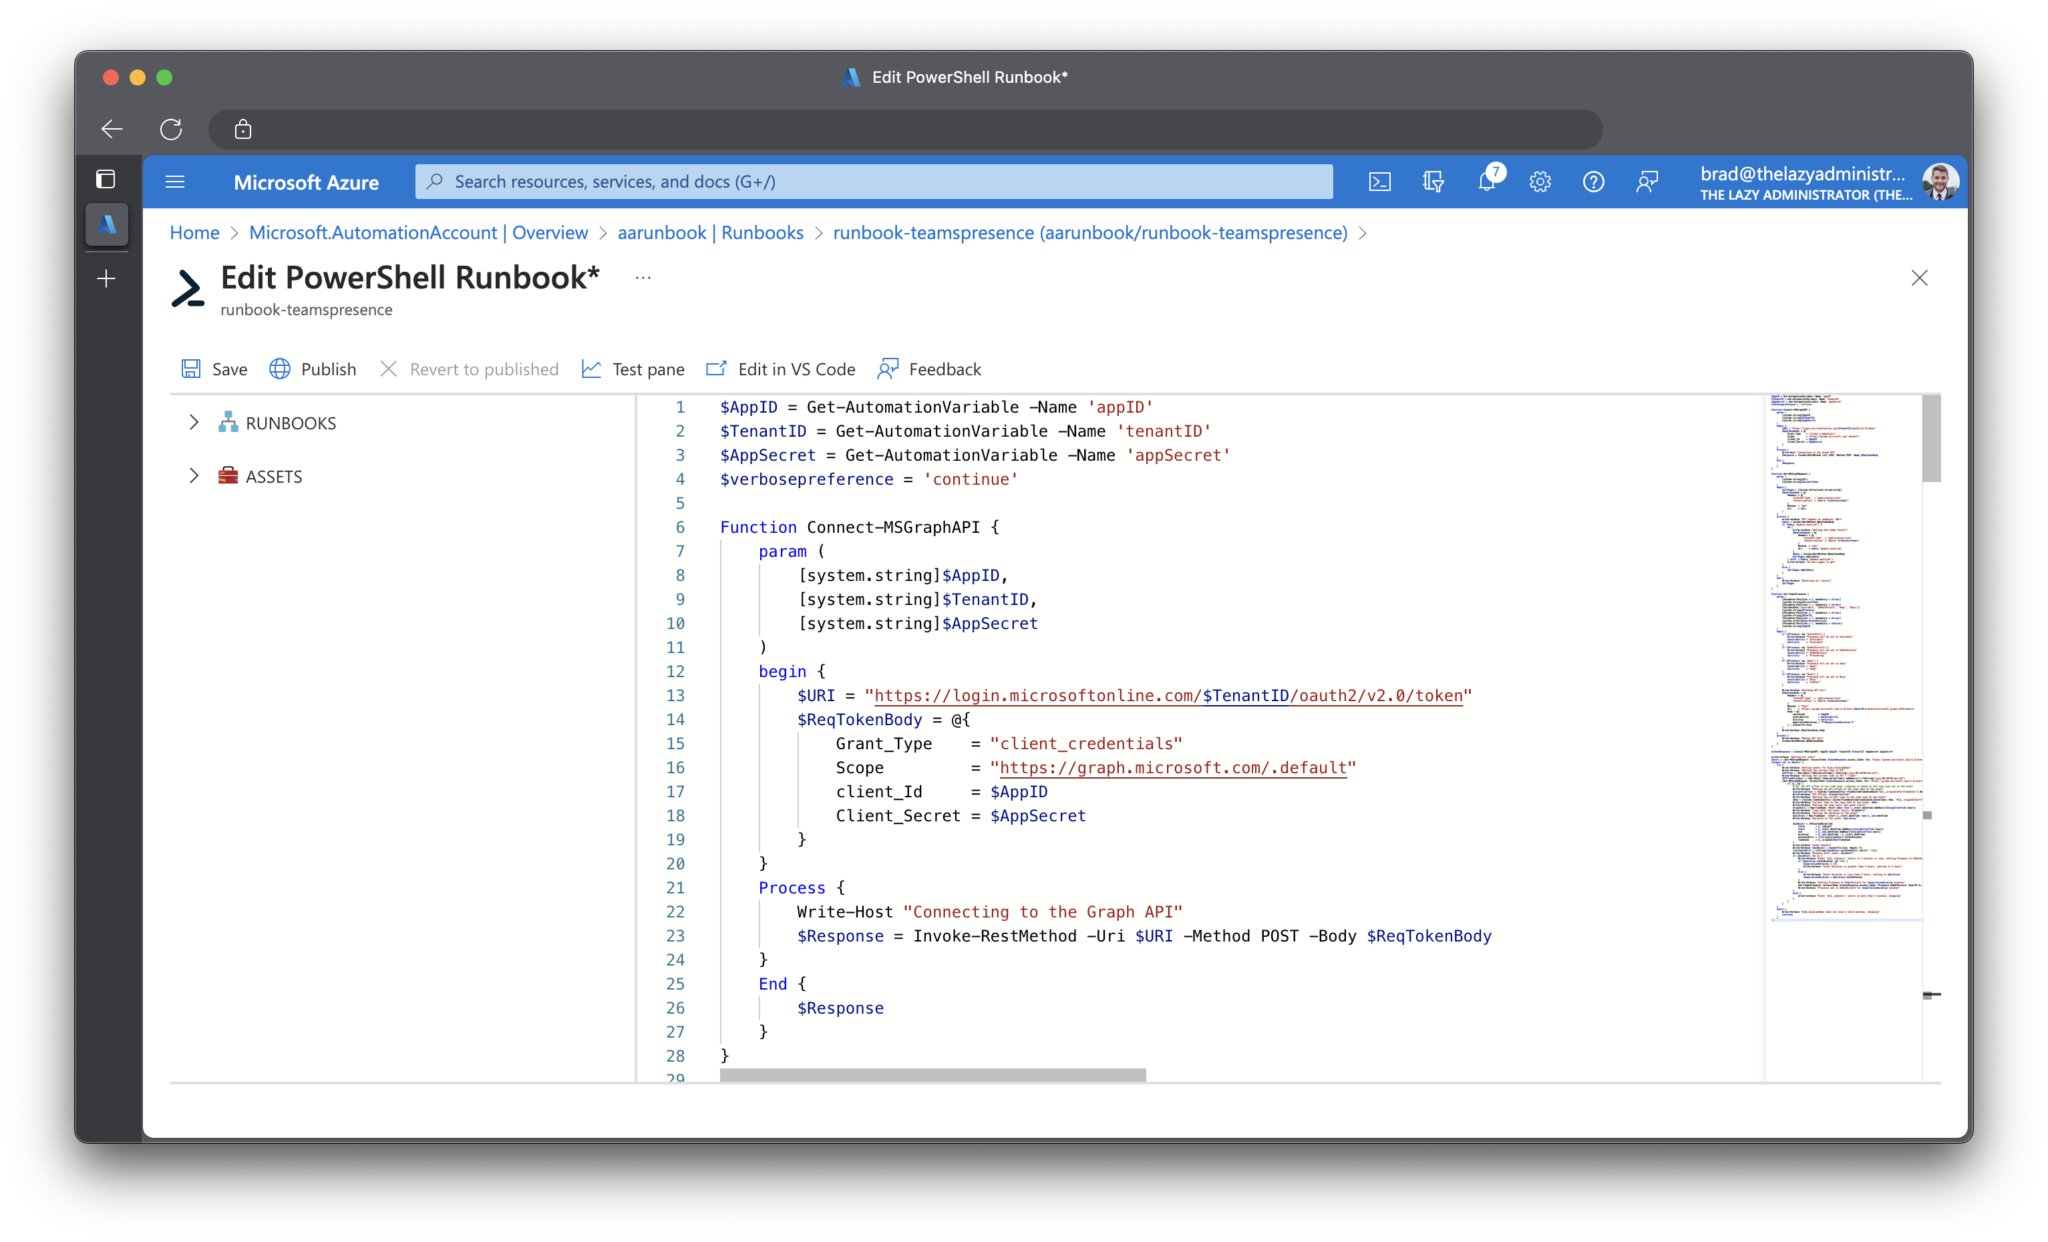The image size is (2048, 1242).
Task: Navigate to Home breadcrumb
Action: pos(194,232)
